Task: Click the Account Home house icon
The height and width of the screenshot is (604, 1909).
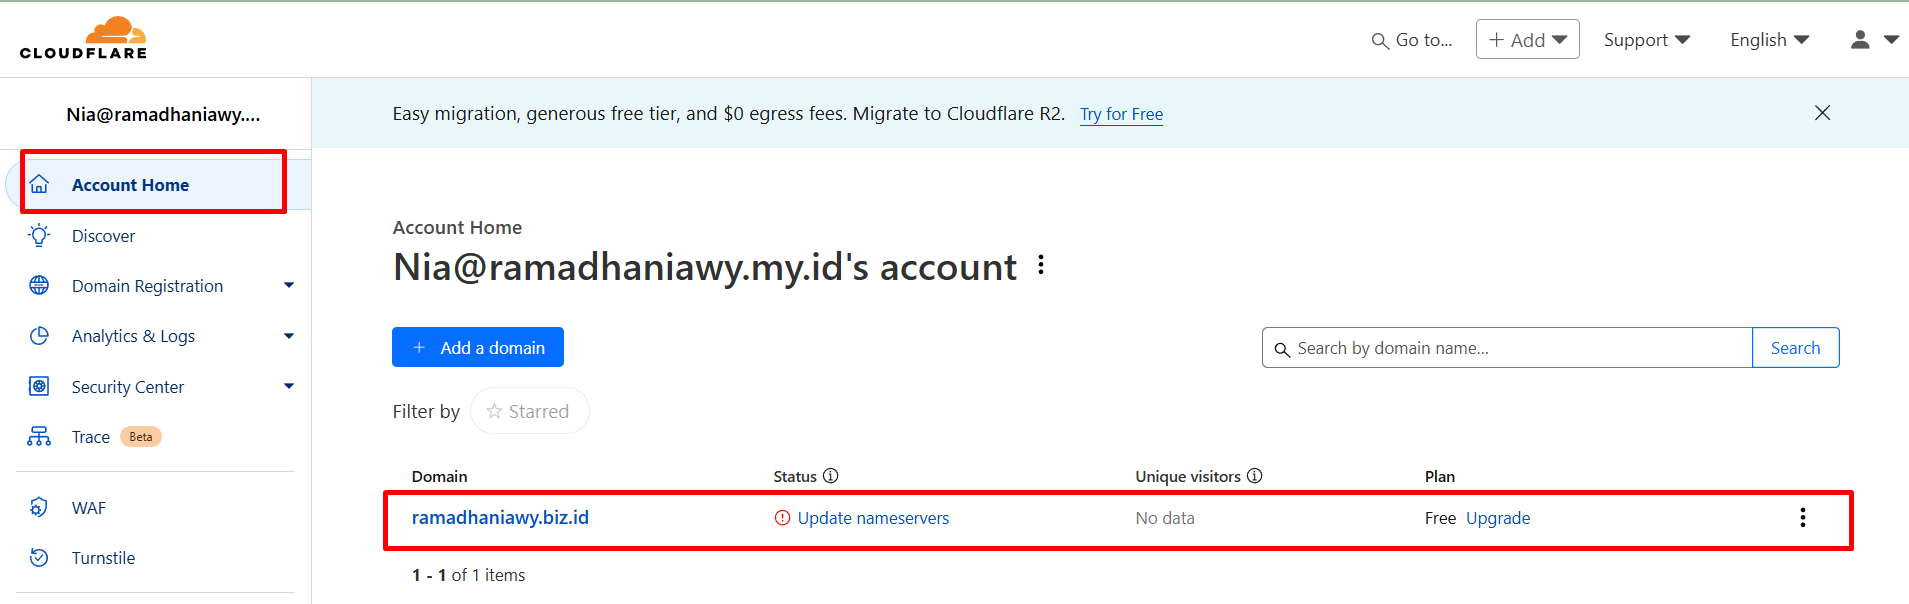Action: [x=39, y=185]
